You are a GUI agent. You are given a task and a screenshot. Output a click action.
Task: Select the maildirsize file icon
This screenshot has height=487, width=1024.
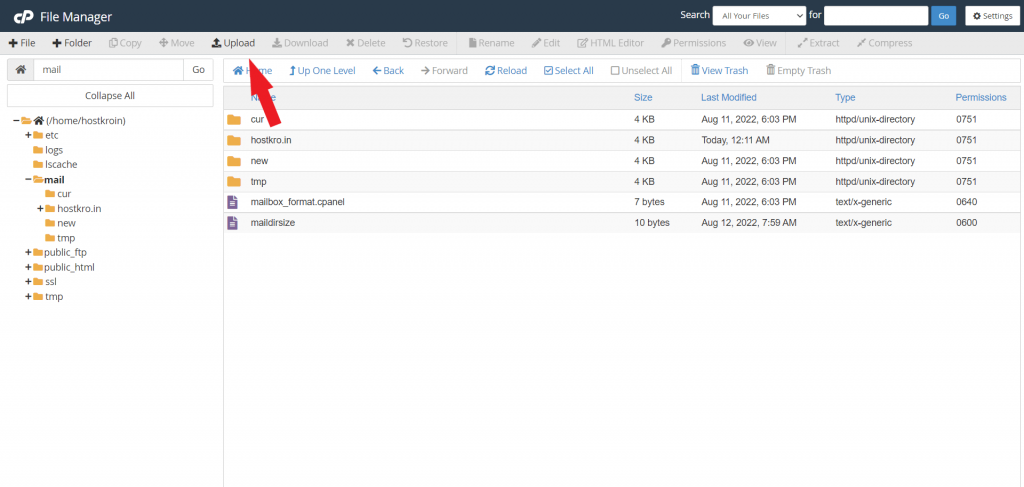[232, 223]
